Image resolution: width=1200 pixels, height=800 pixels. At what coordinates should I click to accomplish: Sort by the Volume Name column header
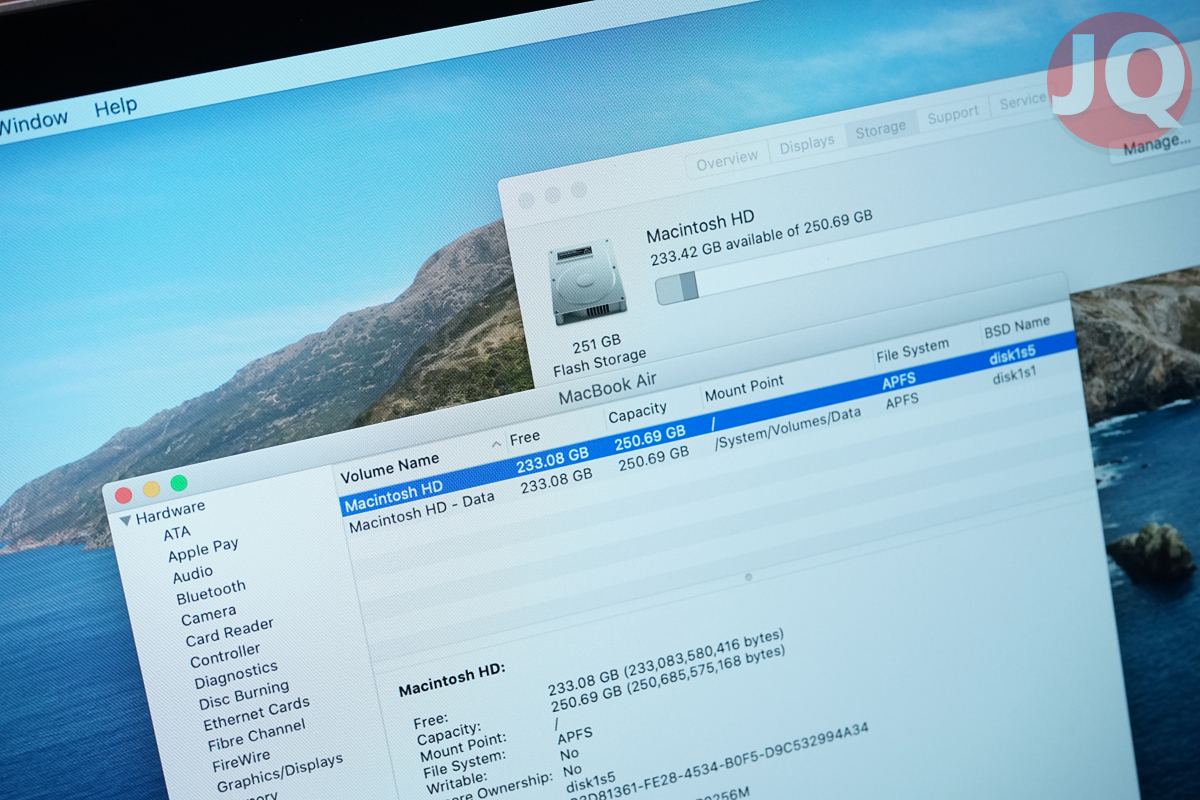(x=390, y=467)
